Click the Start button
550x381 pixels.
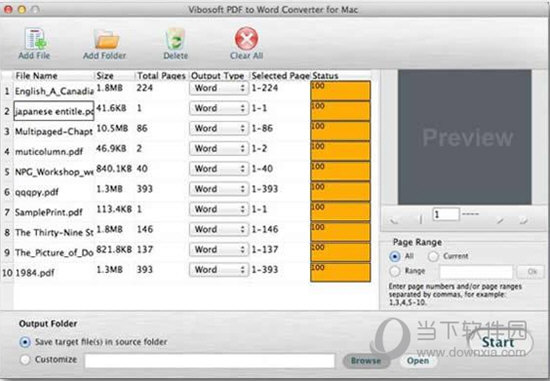point(499,342)
